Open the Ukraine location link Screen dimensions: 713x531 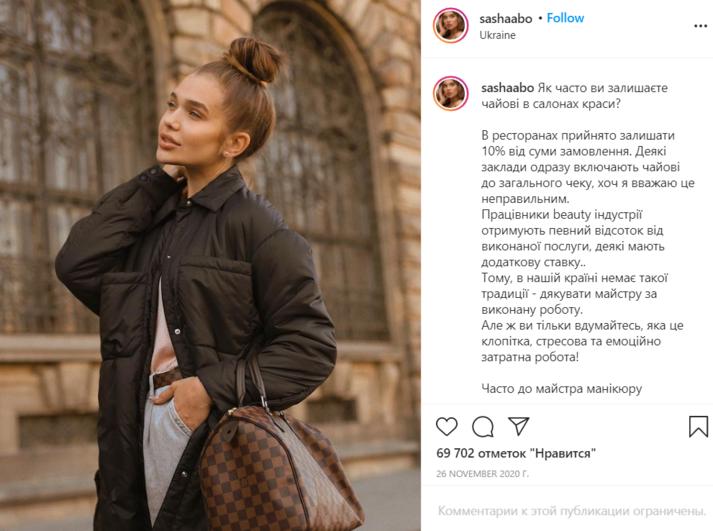(x=497, y=35)
